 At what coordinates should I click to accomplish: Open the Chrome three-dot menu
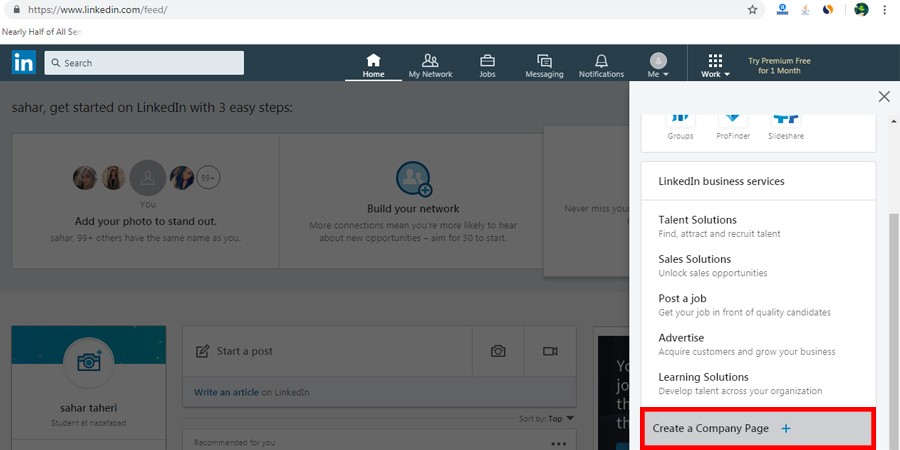pyautogui.click(x=885, y=10)
